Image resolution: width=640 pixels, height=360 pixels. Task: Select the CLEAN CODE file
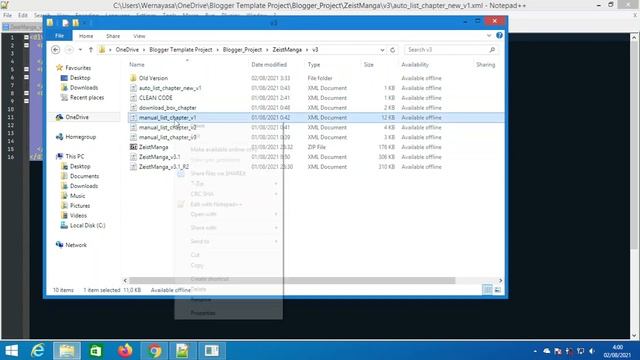click(x=156, y=98)
